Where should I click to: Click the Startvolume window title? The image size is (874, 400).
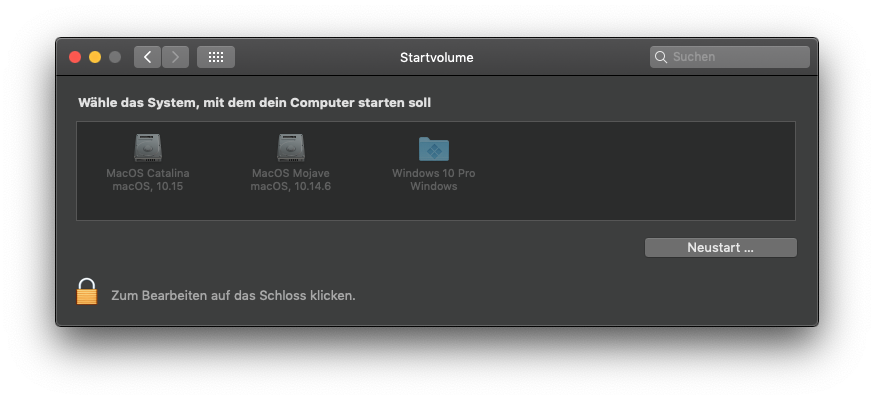(x=436, y=58)
